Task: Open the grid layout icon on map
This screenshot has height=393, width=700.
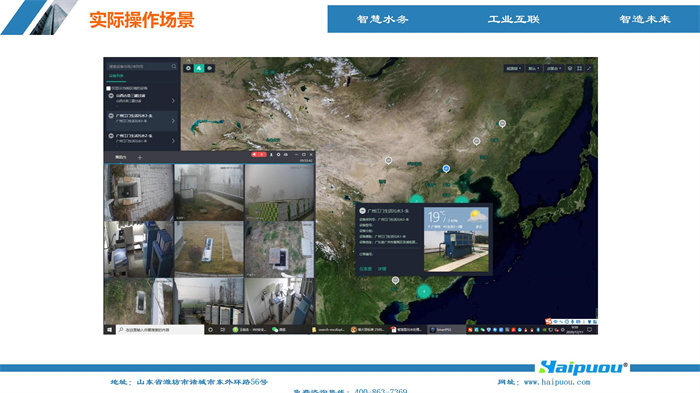Action: (x=579, y=68)
